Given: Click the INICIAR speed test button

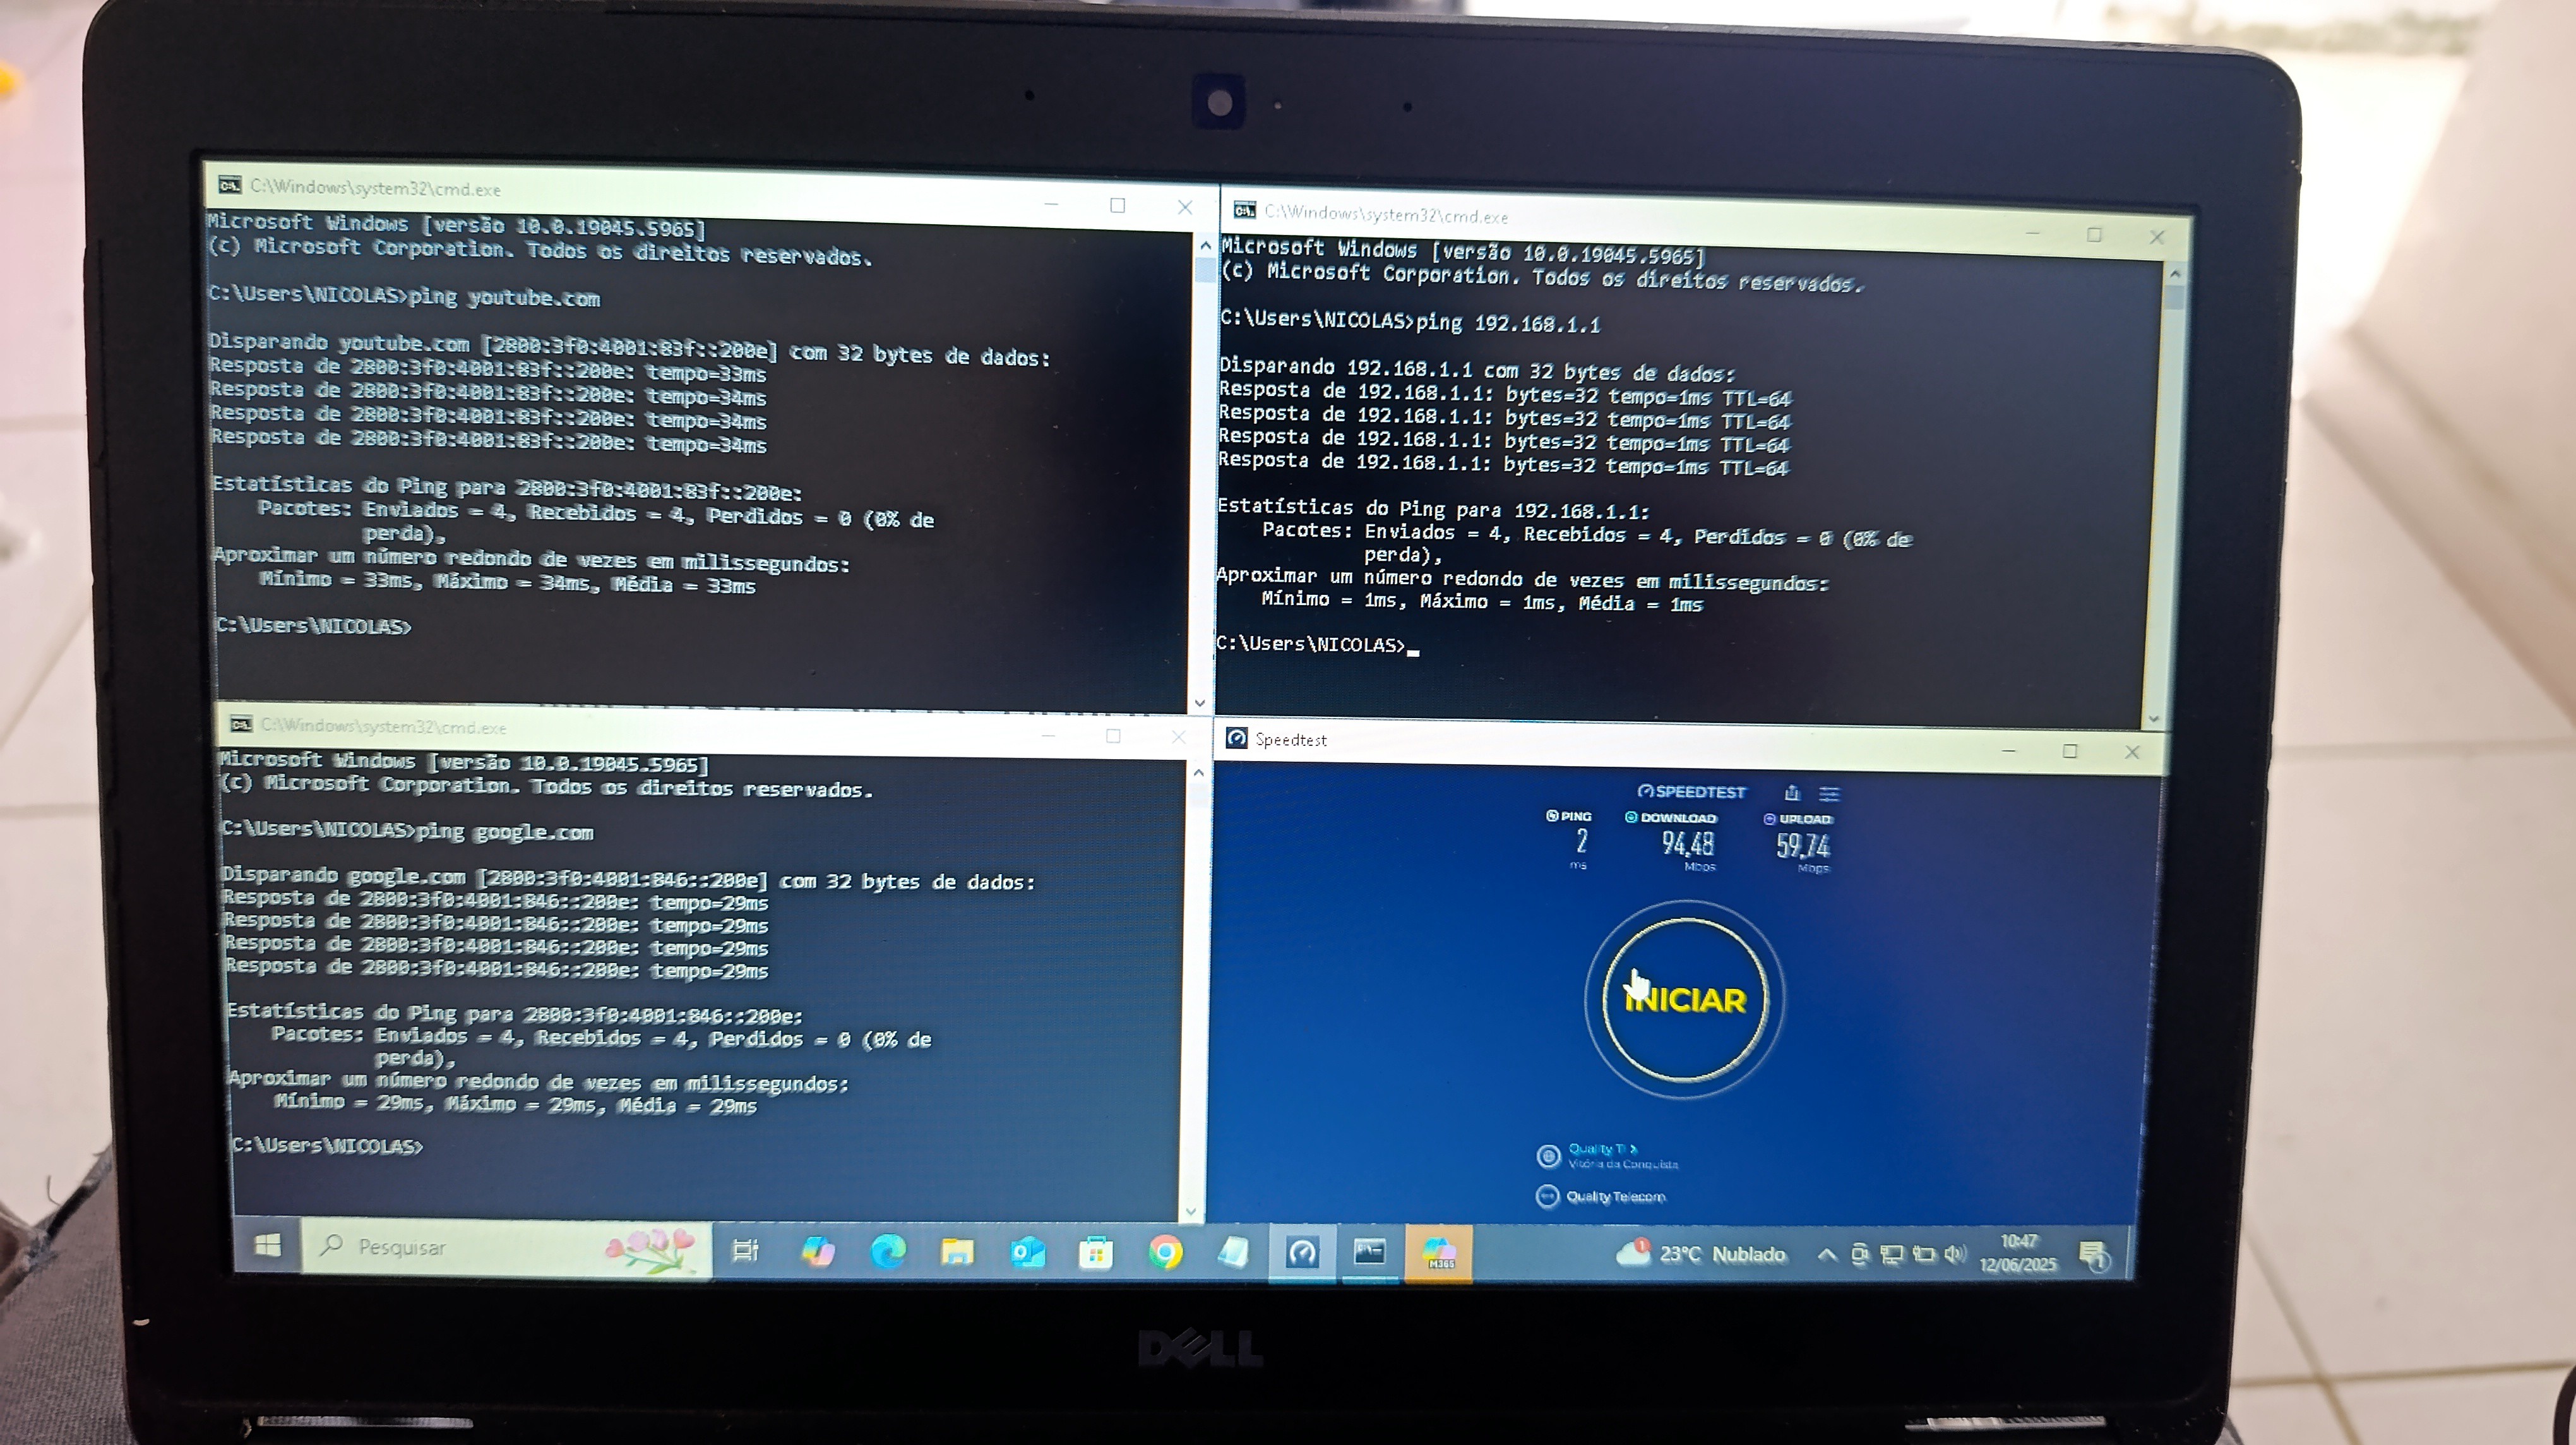Looking at the screenshot, I should click(x=1685, y=1000).
